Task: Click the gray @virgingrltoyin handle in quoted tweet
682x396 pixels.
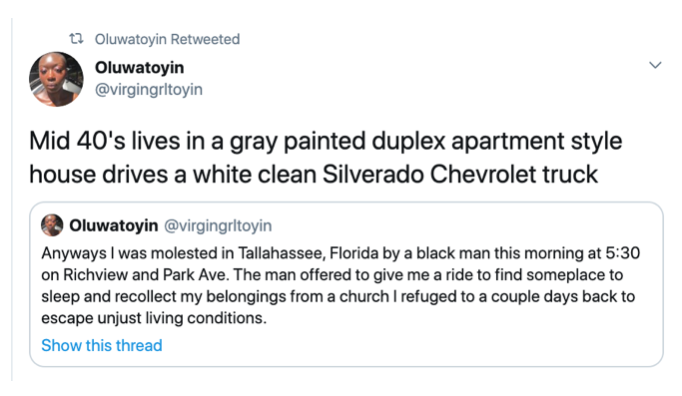Action: pos(218,225)
